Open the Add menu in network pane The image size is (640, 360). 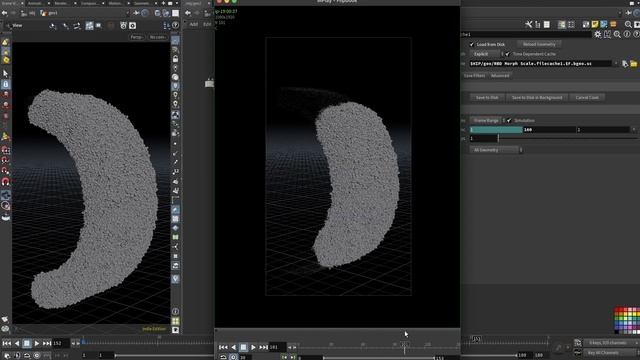coord(193,24)
